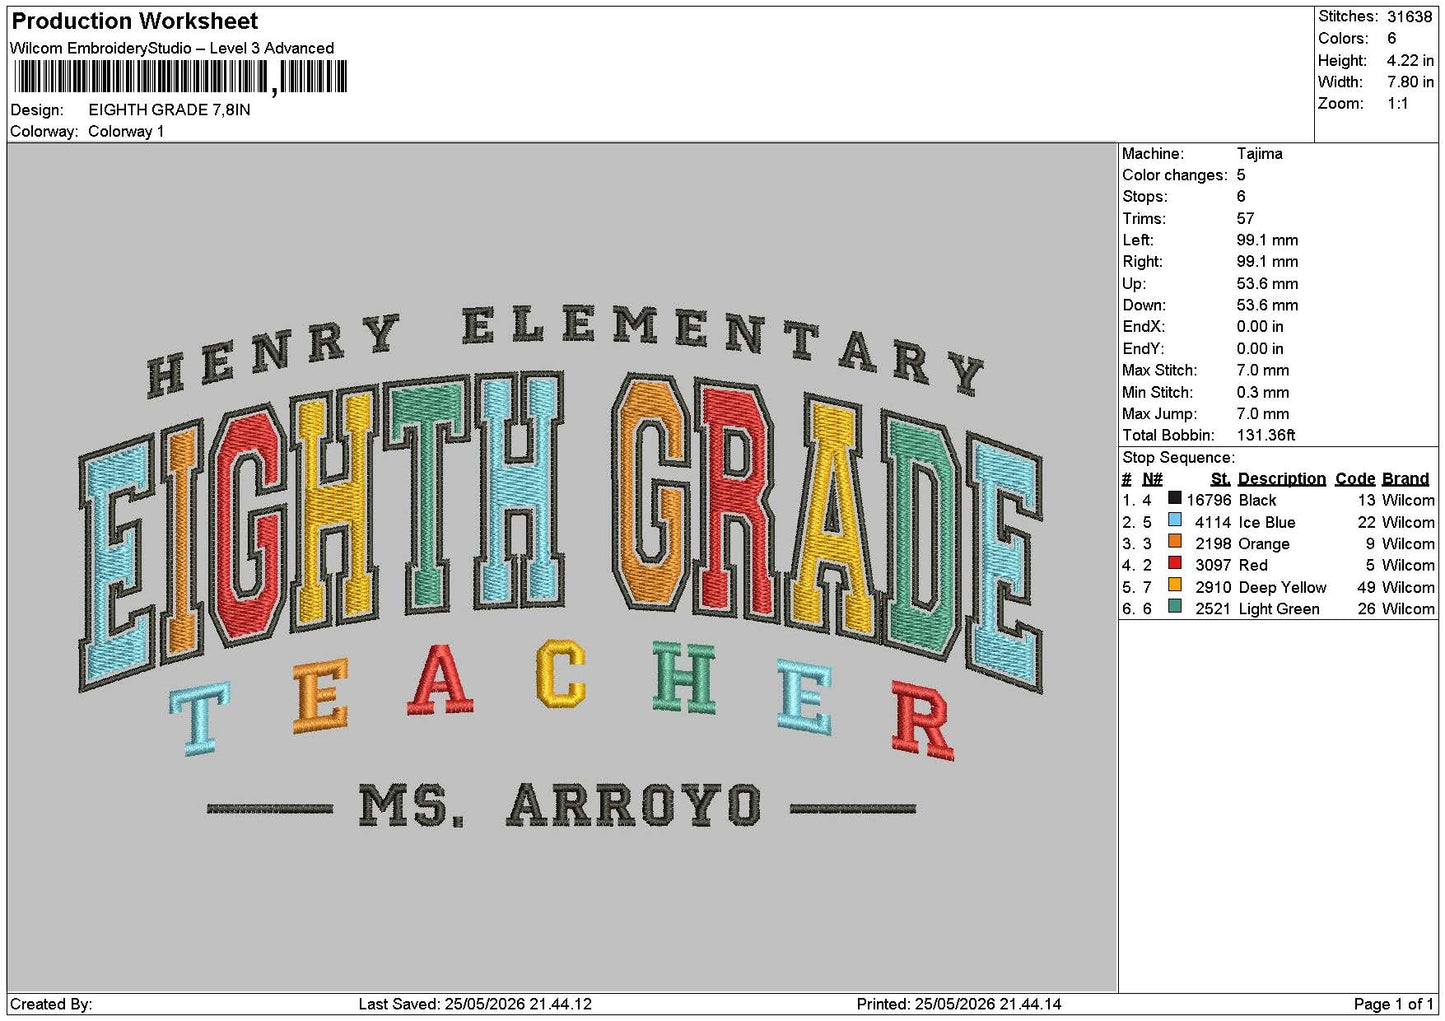Click the 'Colorway 1' value
Viewport: 1445px width, 1021px height.
pyautogui.click(x=126, y=132)
